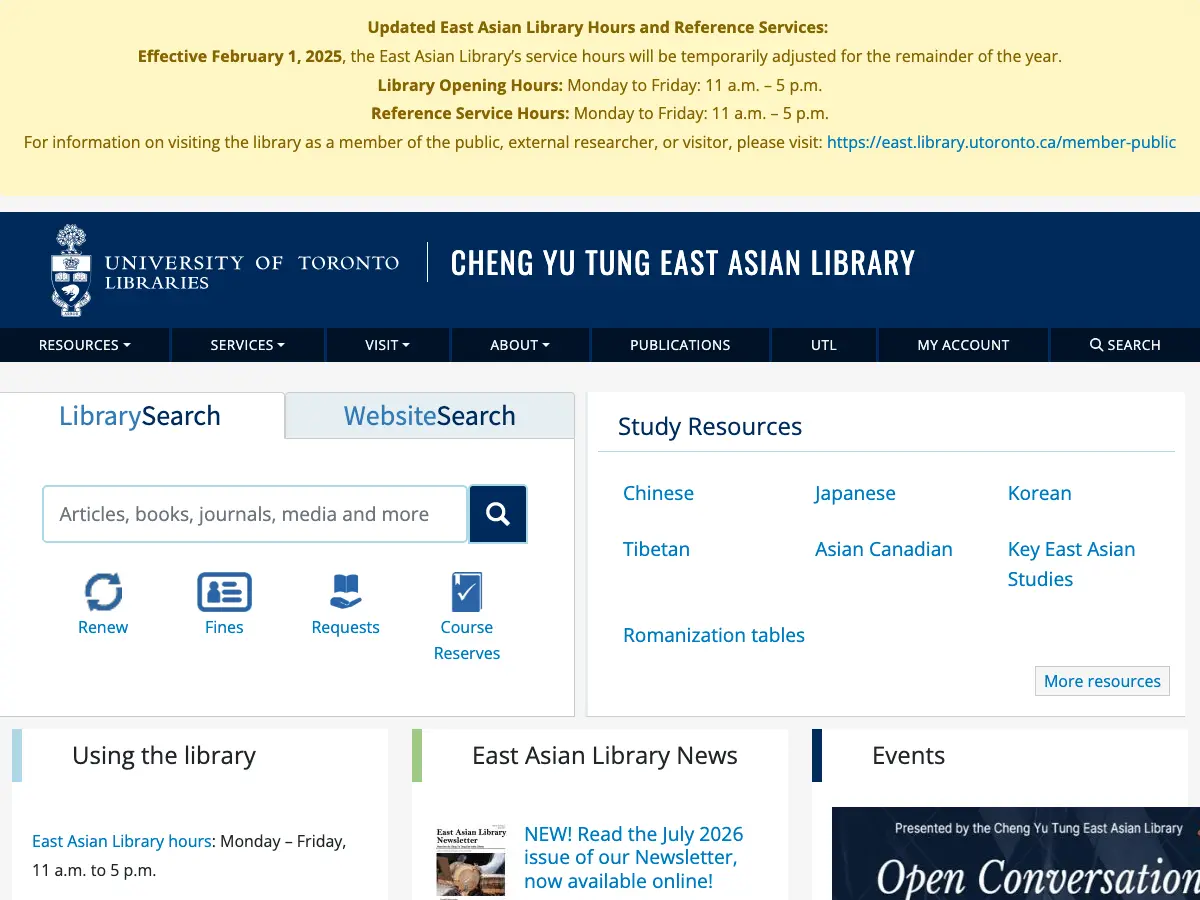The width and height of the screenshot is (1200, 900).
Task: Open My Account in the navigation bar
Action: click(x=963, y=345)
